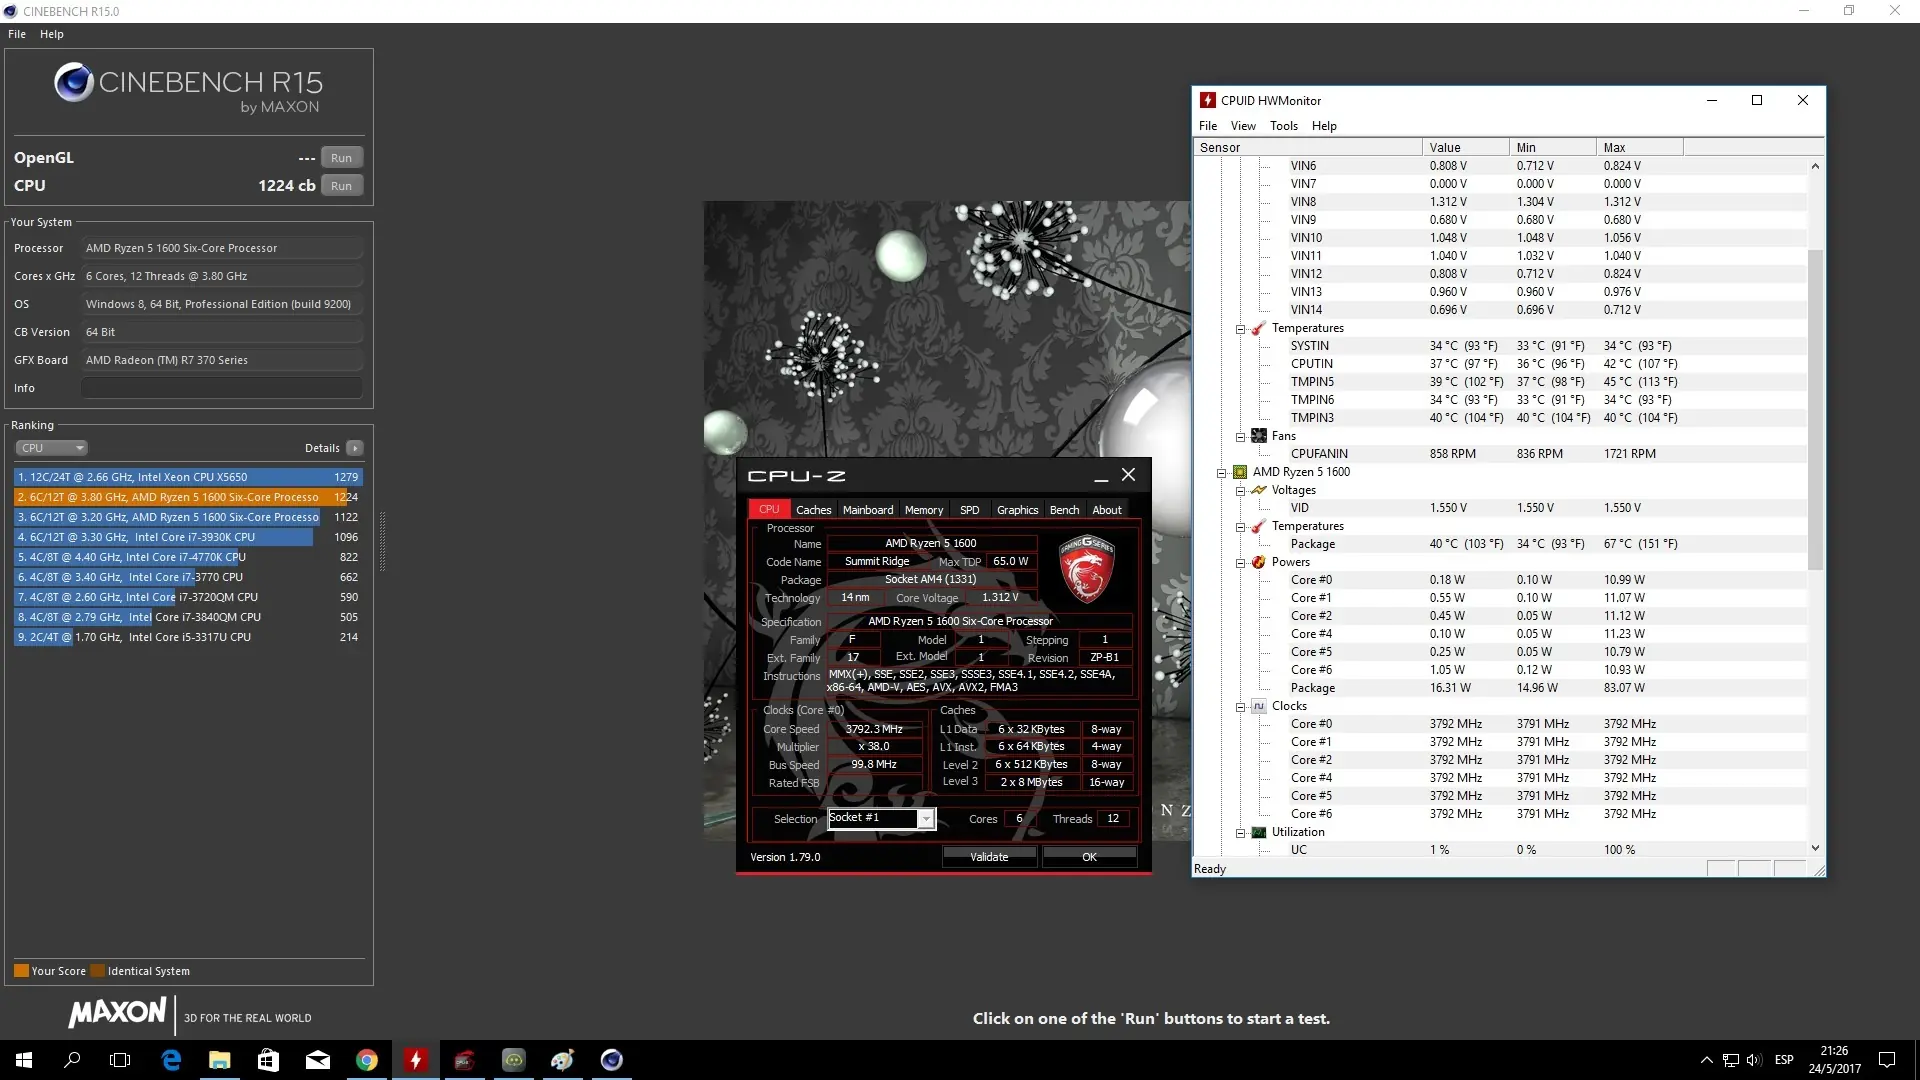Switch to HWMonitor taskbar icon
Viewport: 1920px width, 1080px height.
pos(416,1060)
